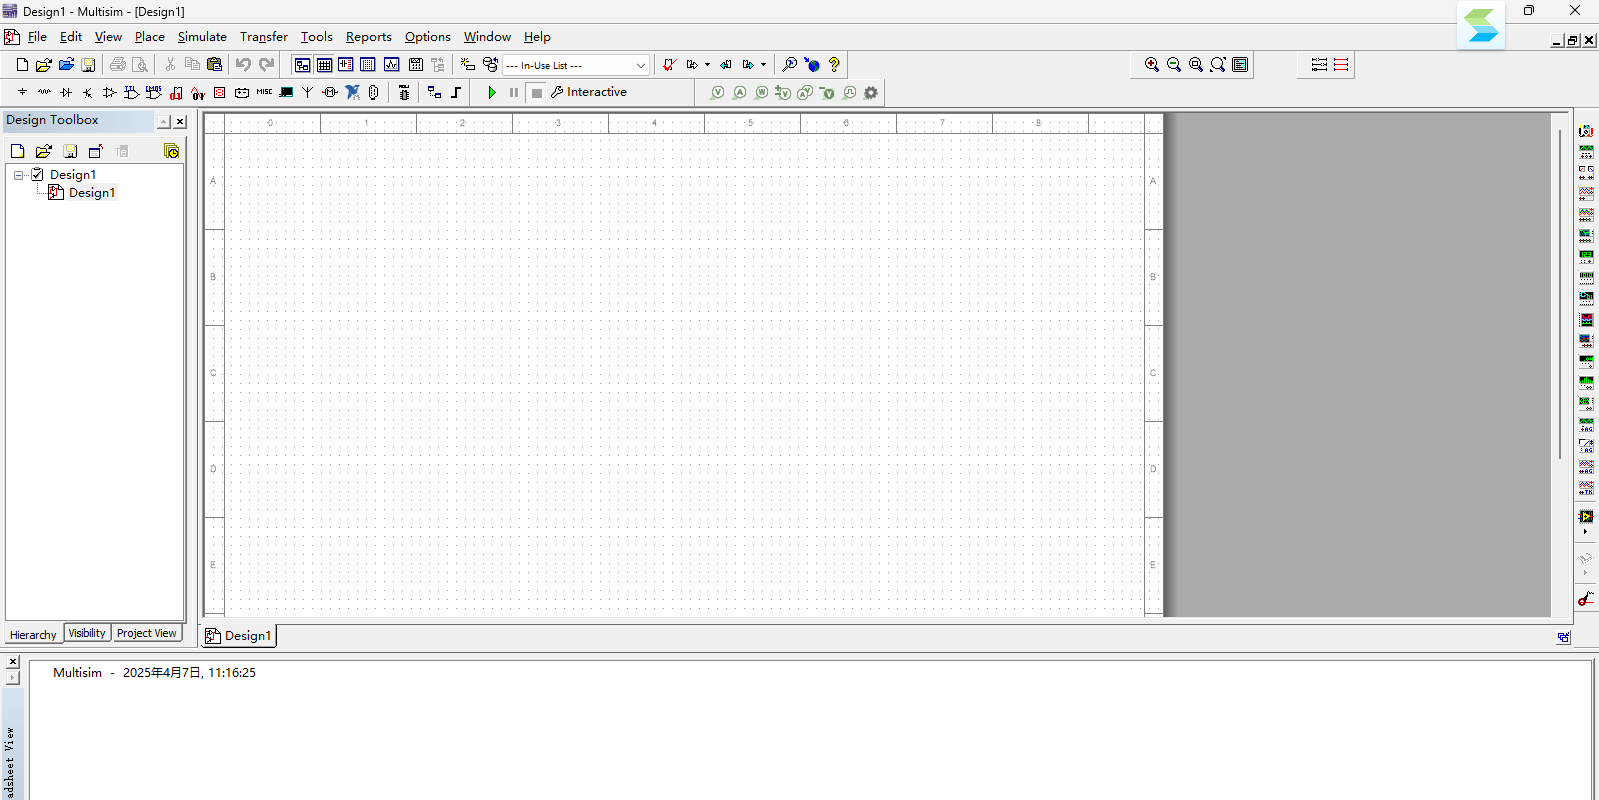
Task: Zoom in on the sheet
Action: (x=1152, y=65)
